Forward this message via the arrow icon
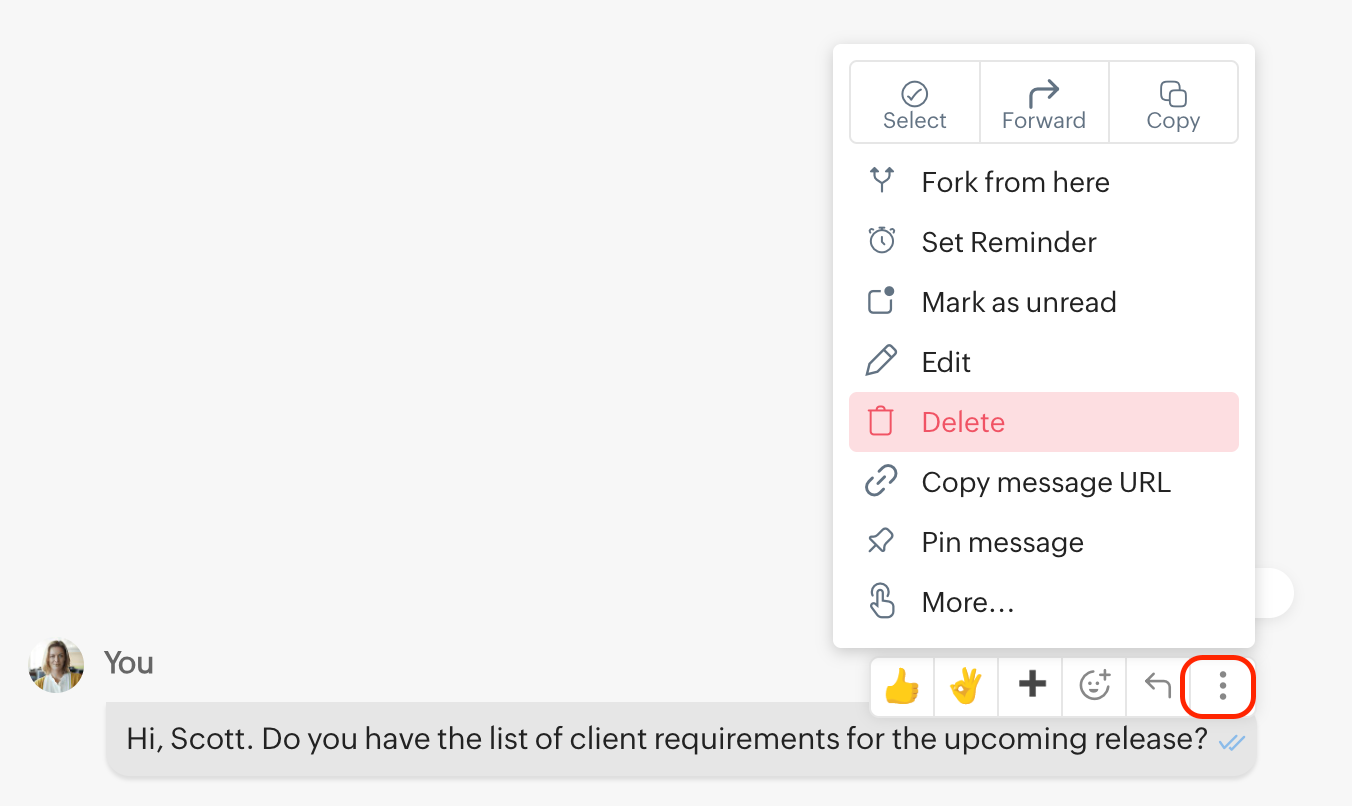Viewport: 1352px width, 806px height. [1043, 94]
